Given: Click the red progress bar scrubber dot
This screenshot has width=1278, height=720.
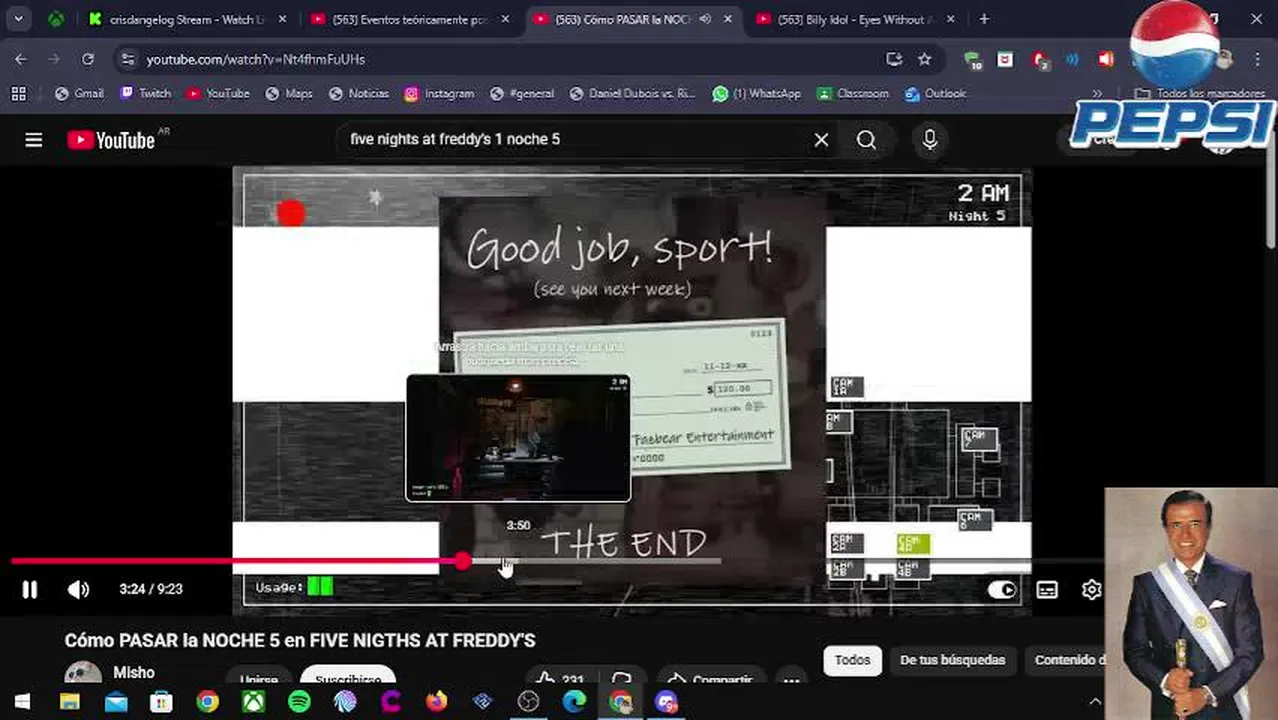Looking at the screenshot, I should point(463,561).
